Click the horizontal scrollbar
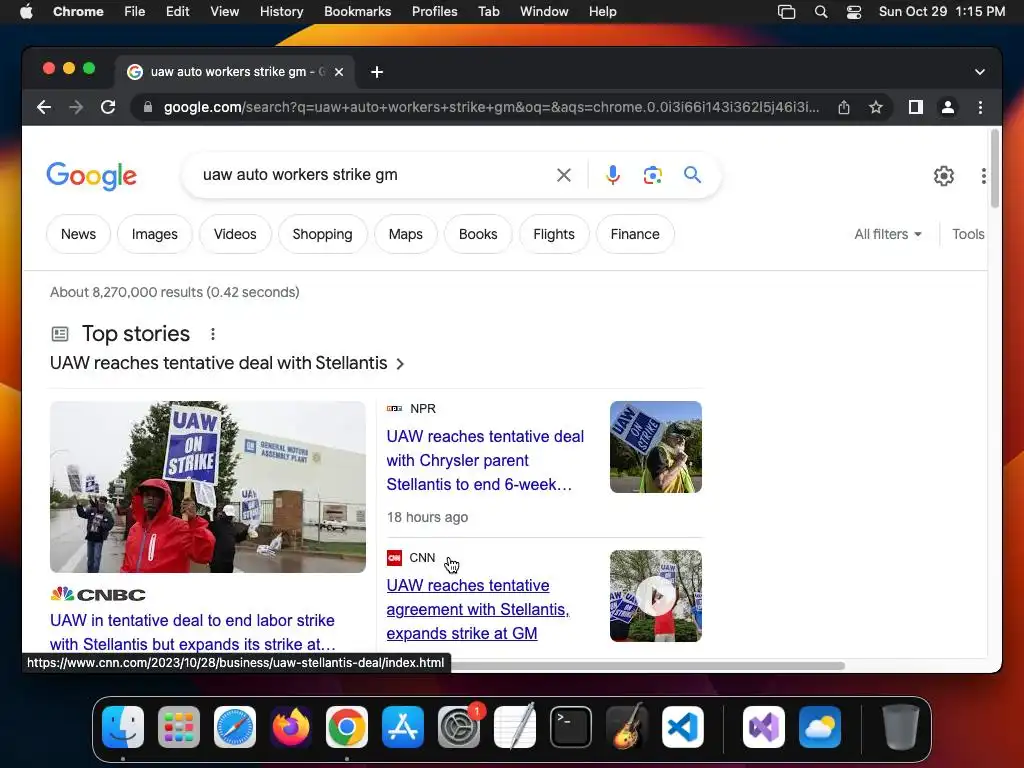 [x=647, y=666]
